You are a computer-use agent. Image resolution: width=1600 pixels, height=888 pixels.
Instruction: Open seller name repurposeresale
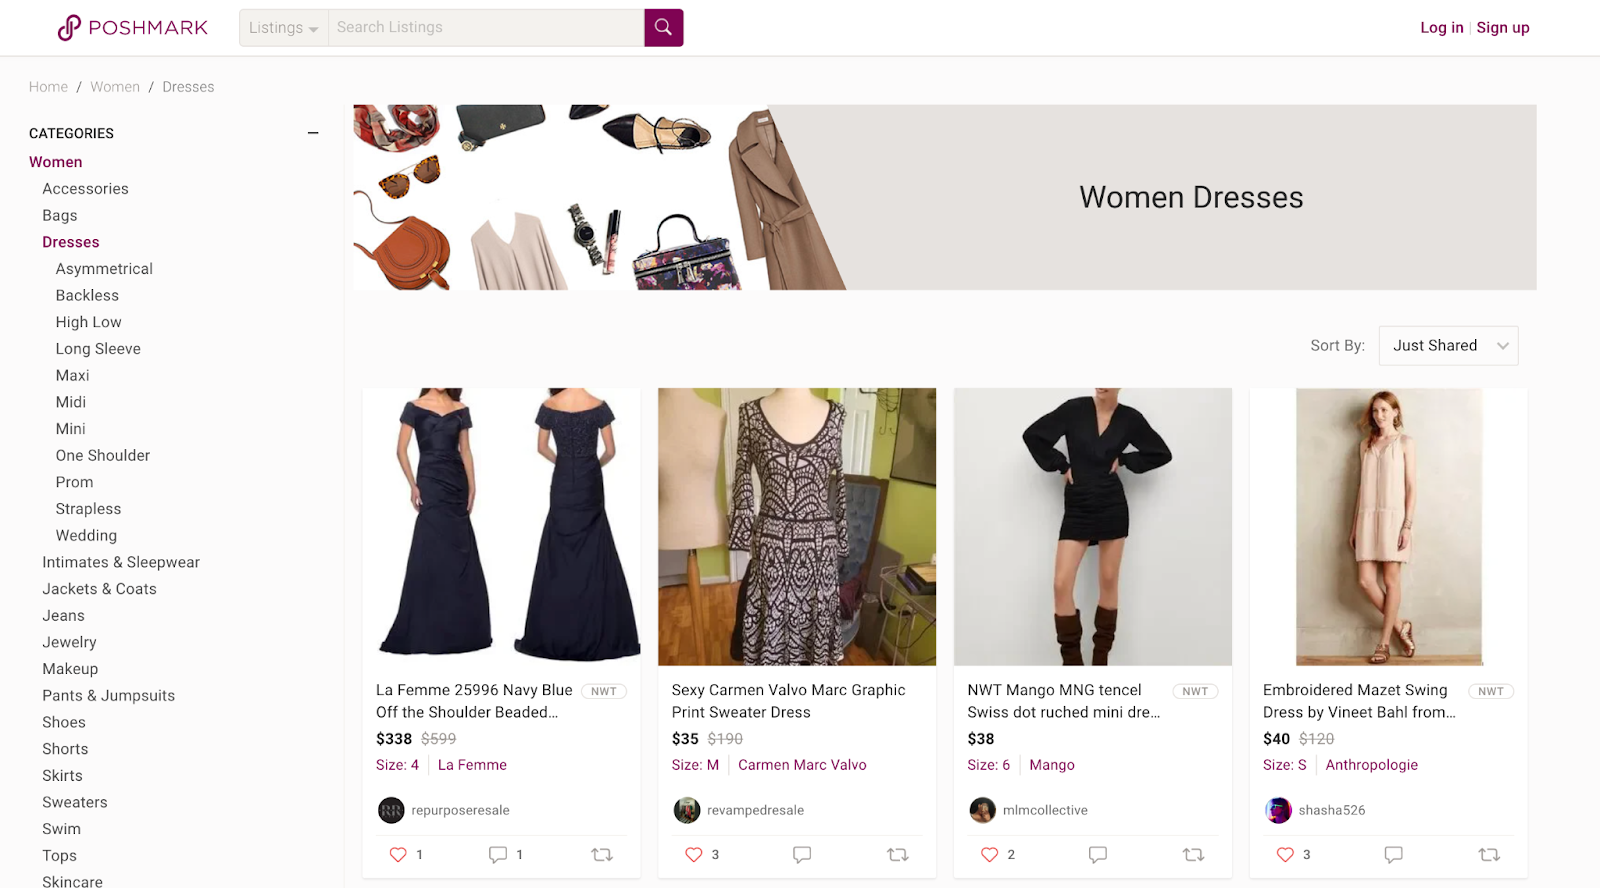click(x=460, y=810)
